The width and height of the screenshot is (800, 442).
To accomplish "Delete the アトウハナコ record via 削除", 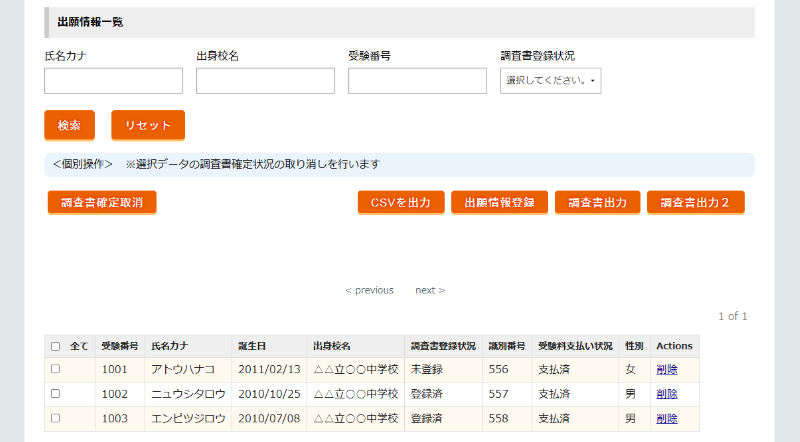I will pos(667,369).
